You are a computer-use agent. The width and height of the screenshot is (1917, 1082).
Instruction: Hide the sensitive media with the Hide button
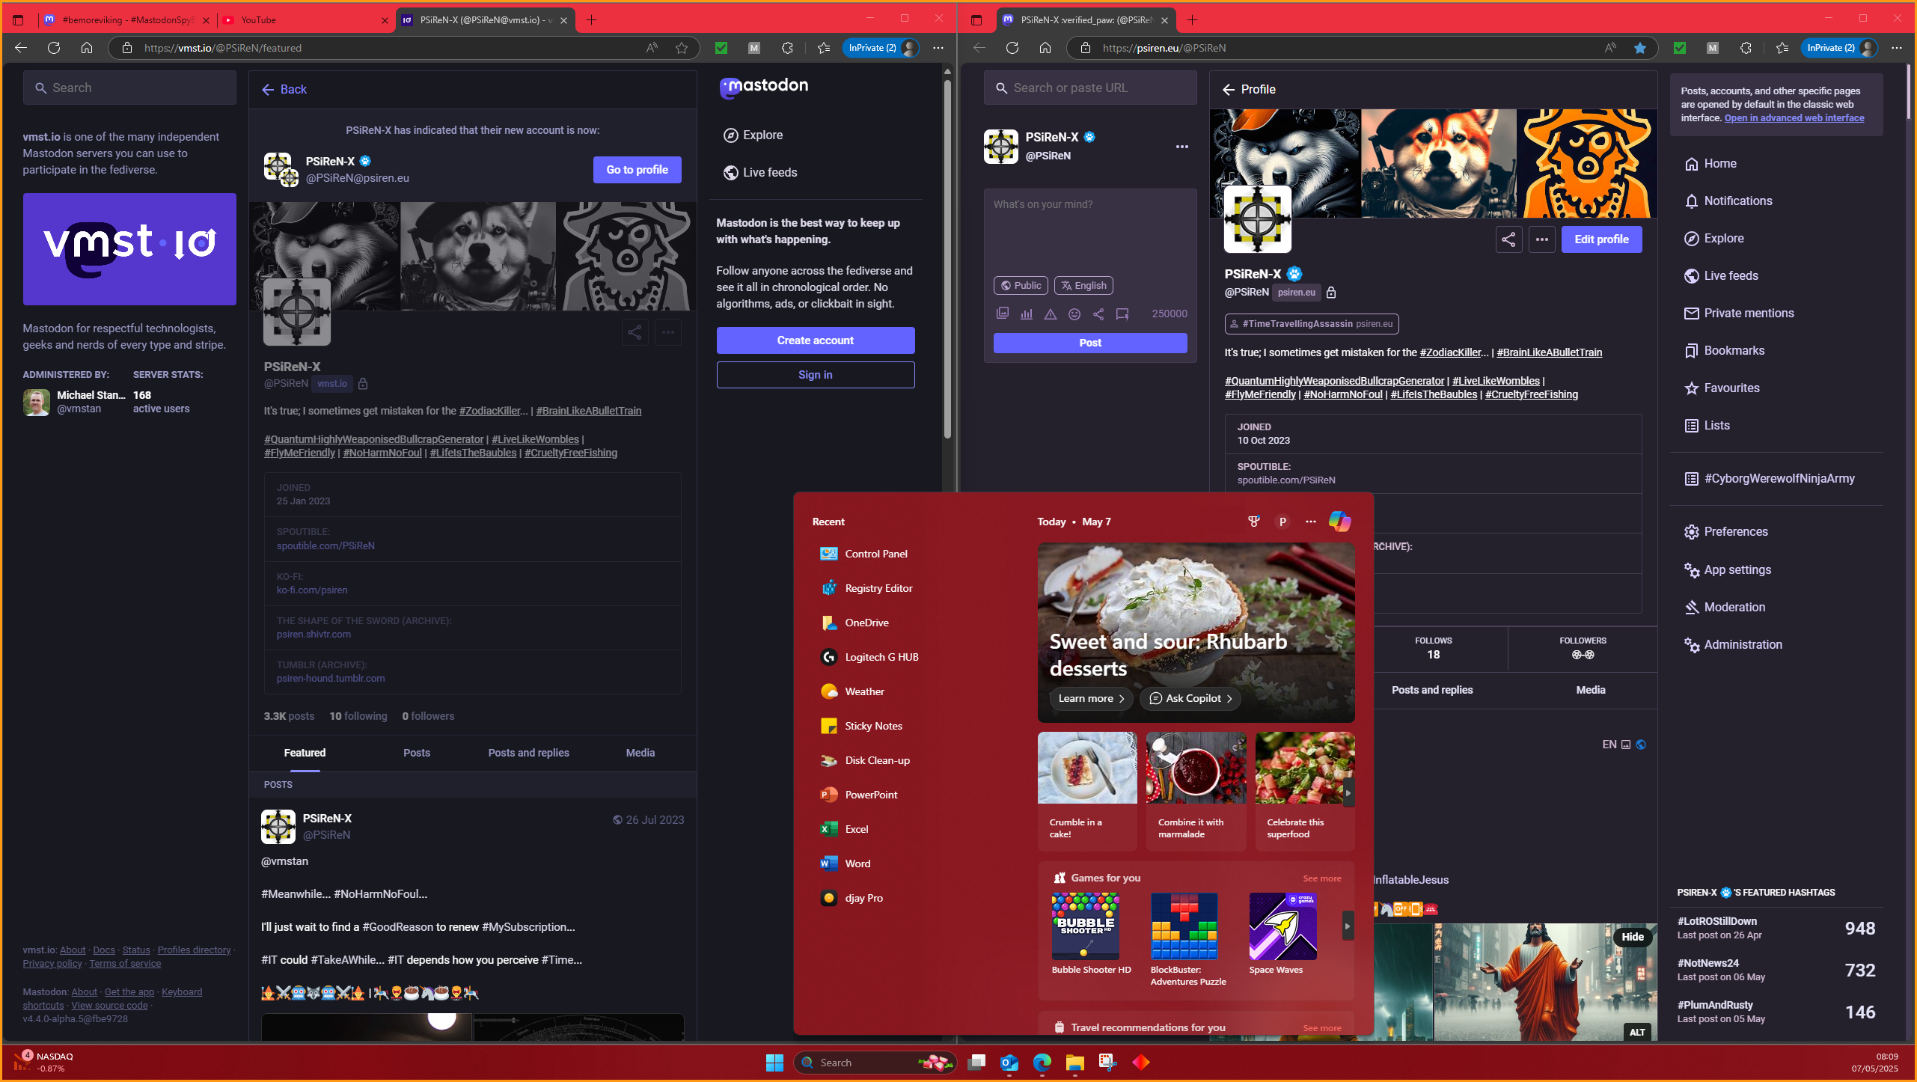pos(1632,937)
